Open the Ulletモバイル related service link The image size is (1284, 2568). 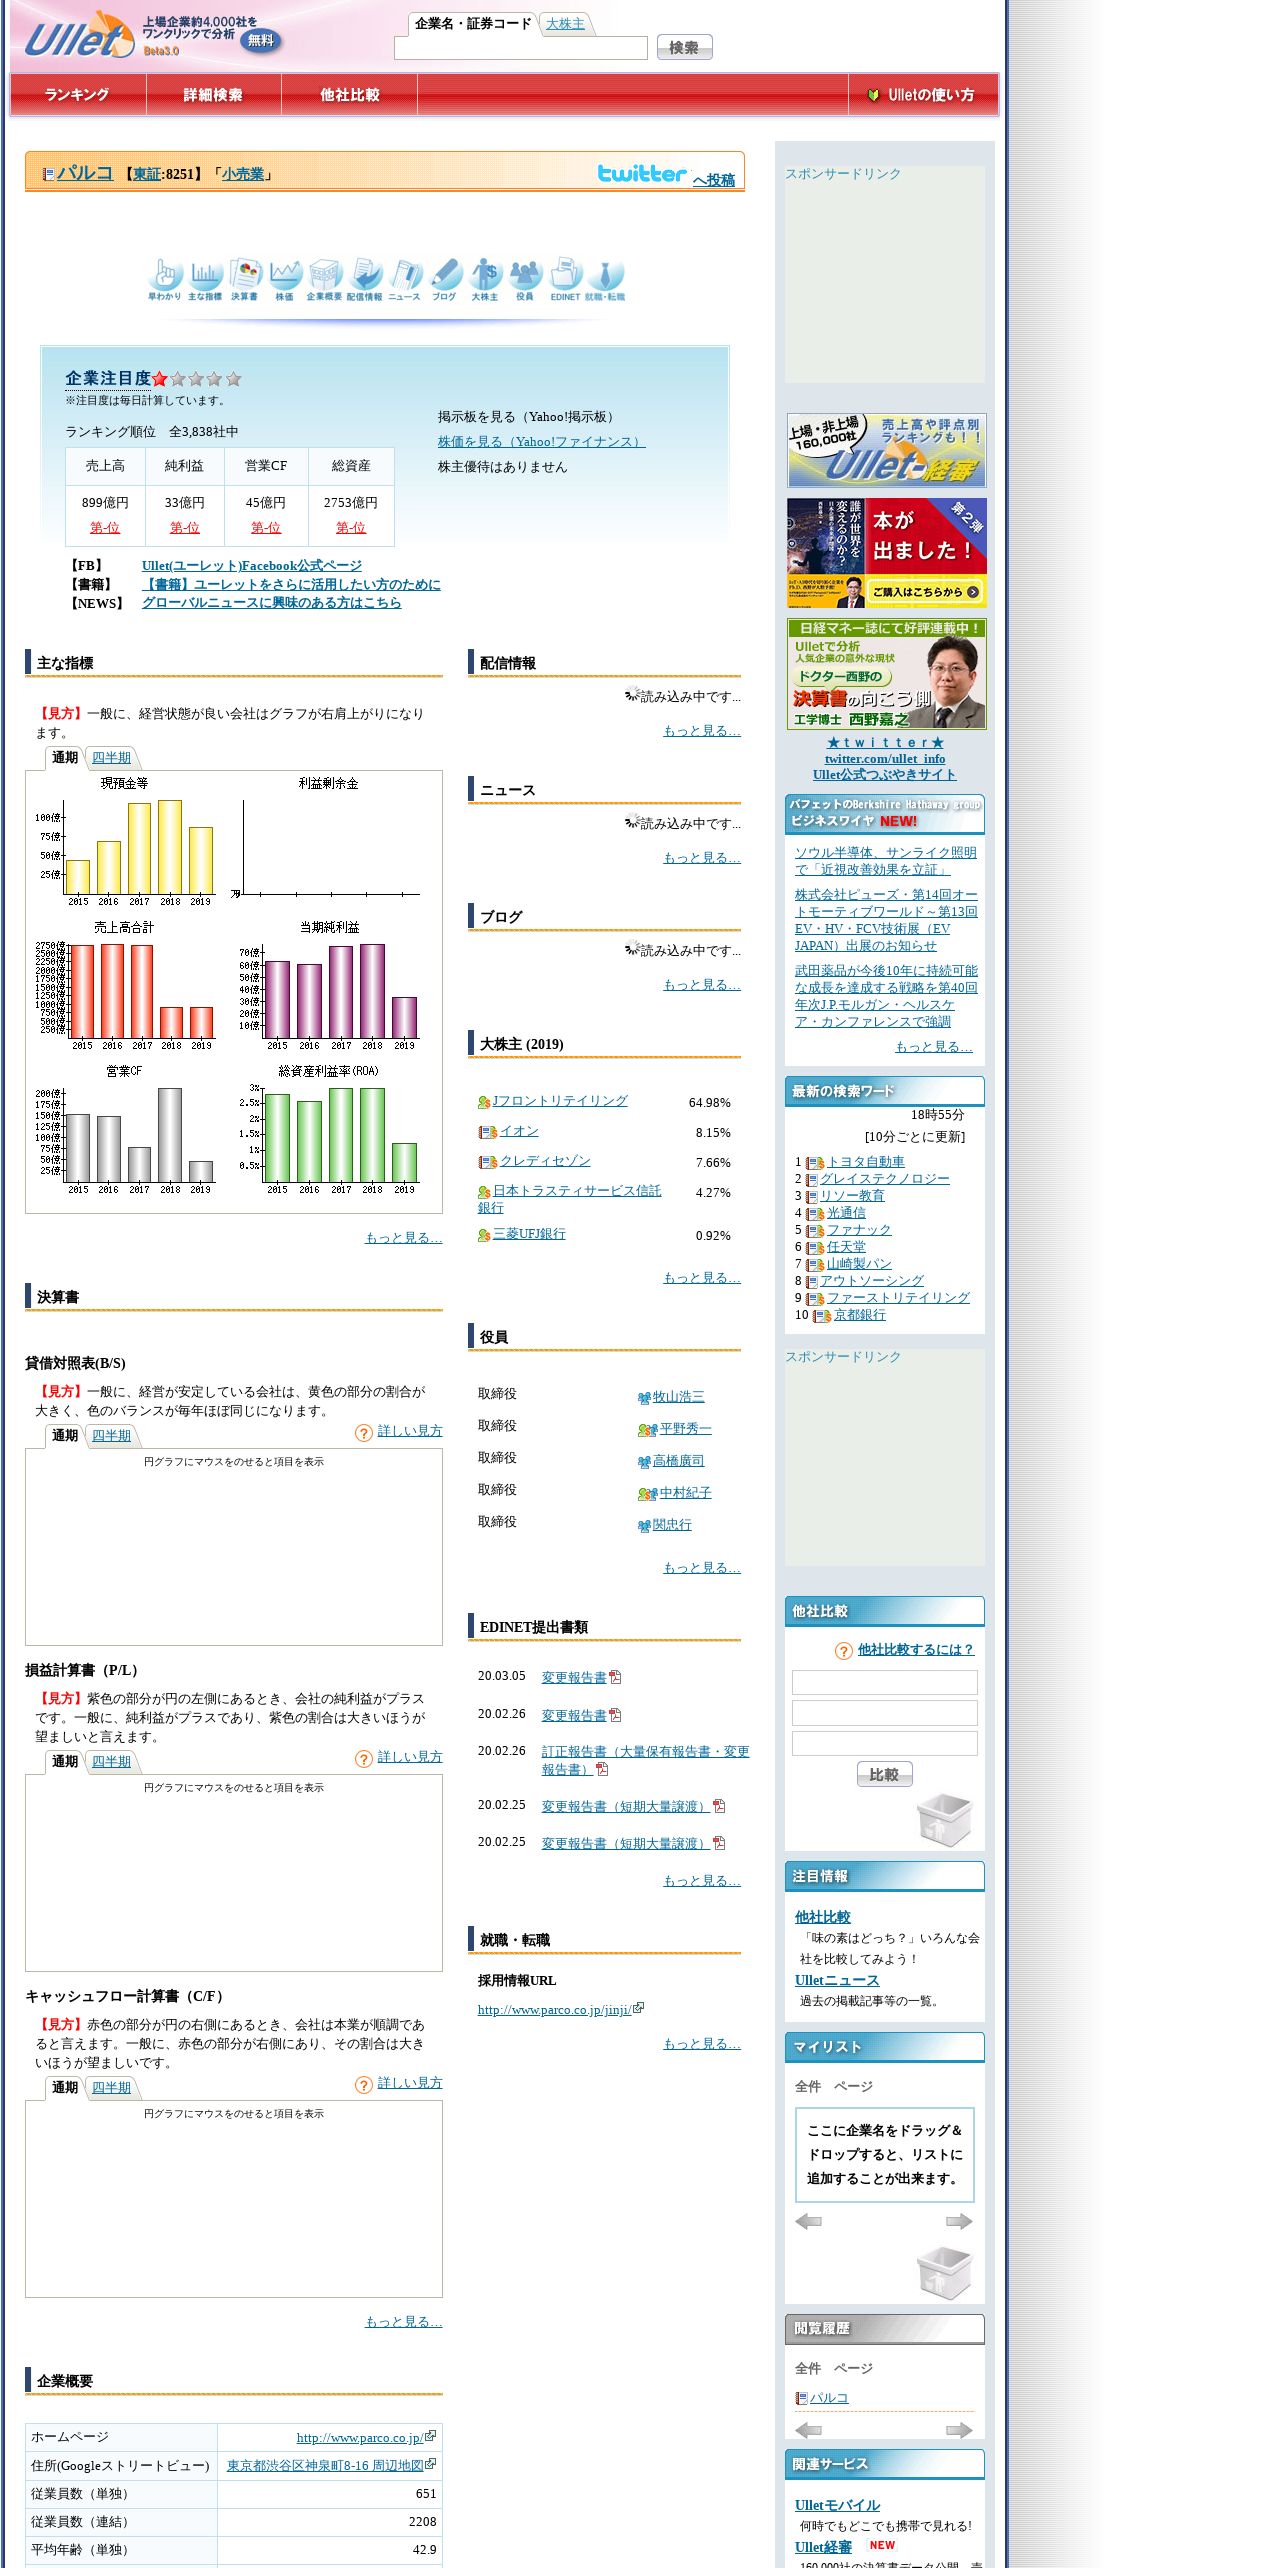click(x=837, y=2505)
